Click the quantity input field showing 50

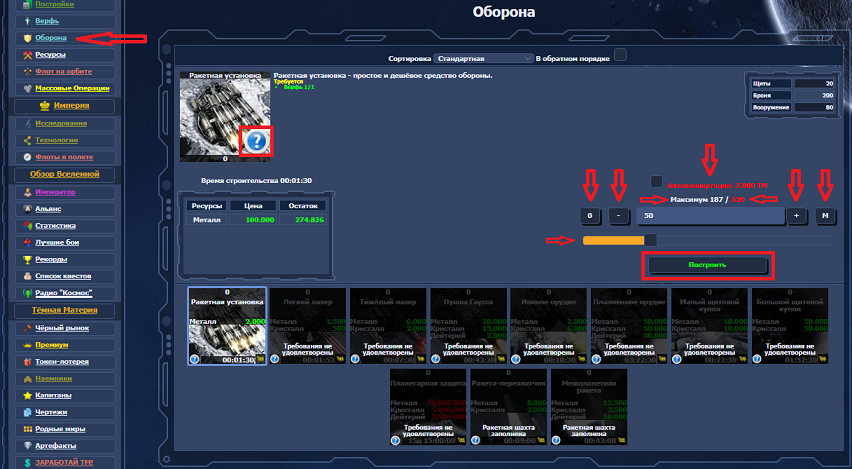tap(710, 216)
